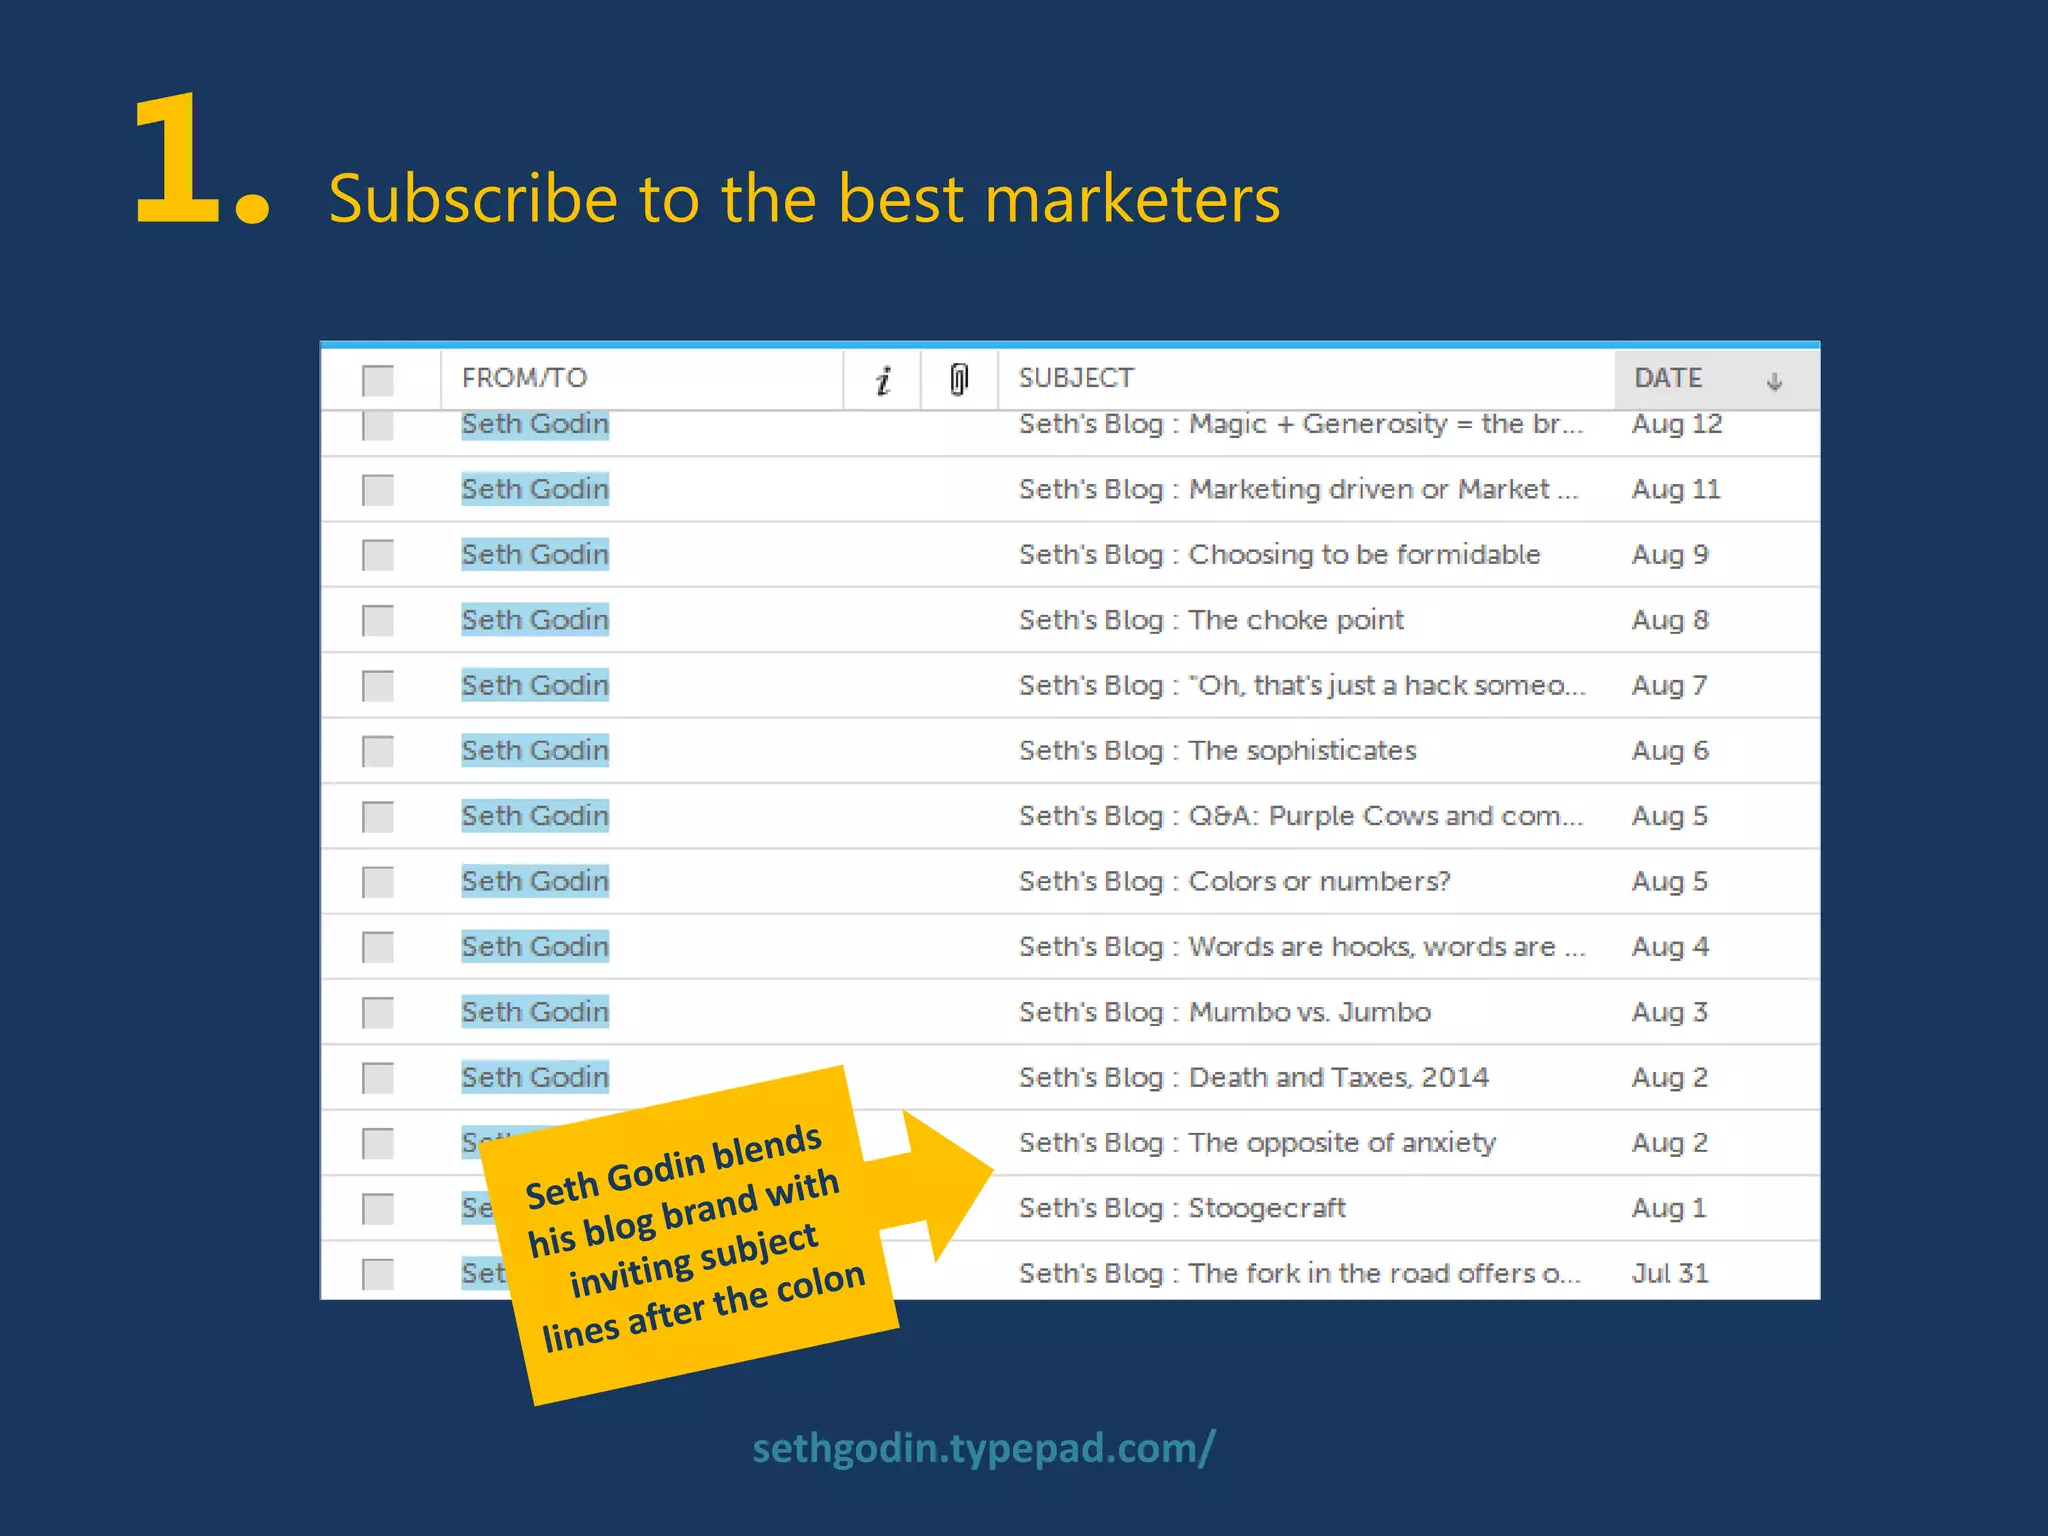The width and height of the screenshot is (2048, 1536).
Task: Click sender Seth Godin in Aug 4 row
Action: pos(535,946)
